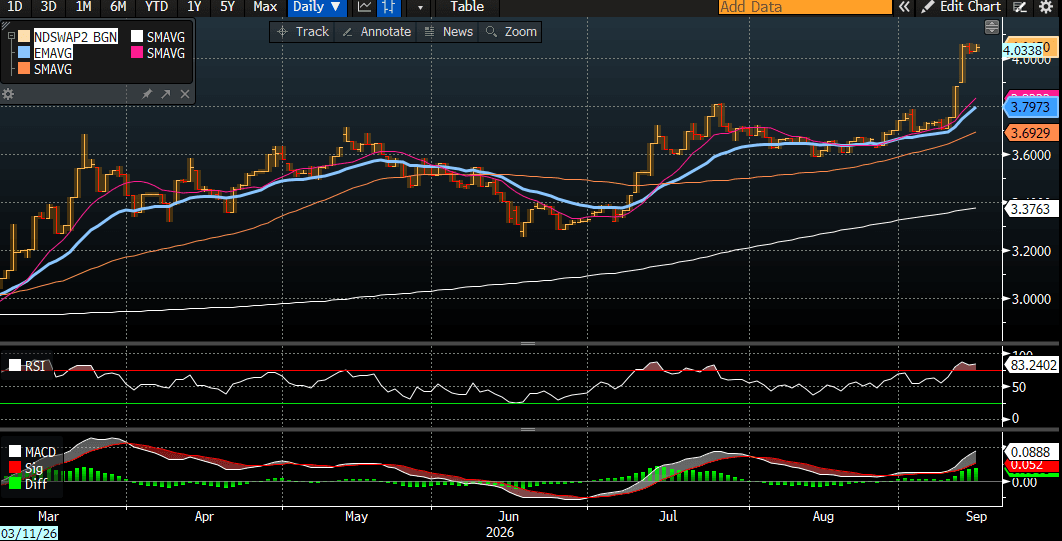Click the Jul label on time axis

[x=668, y=517]
